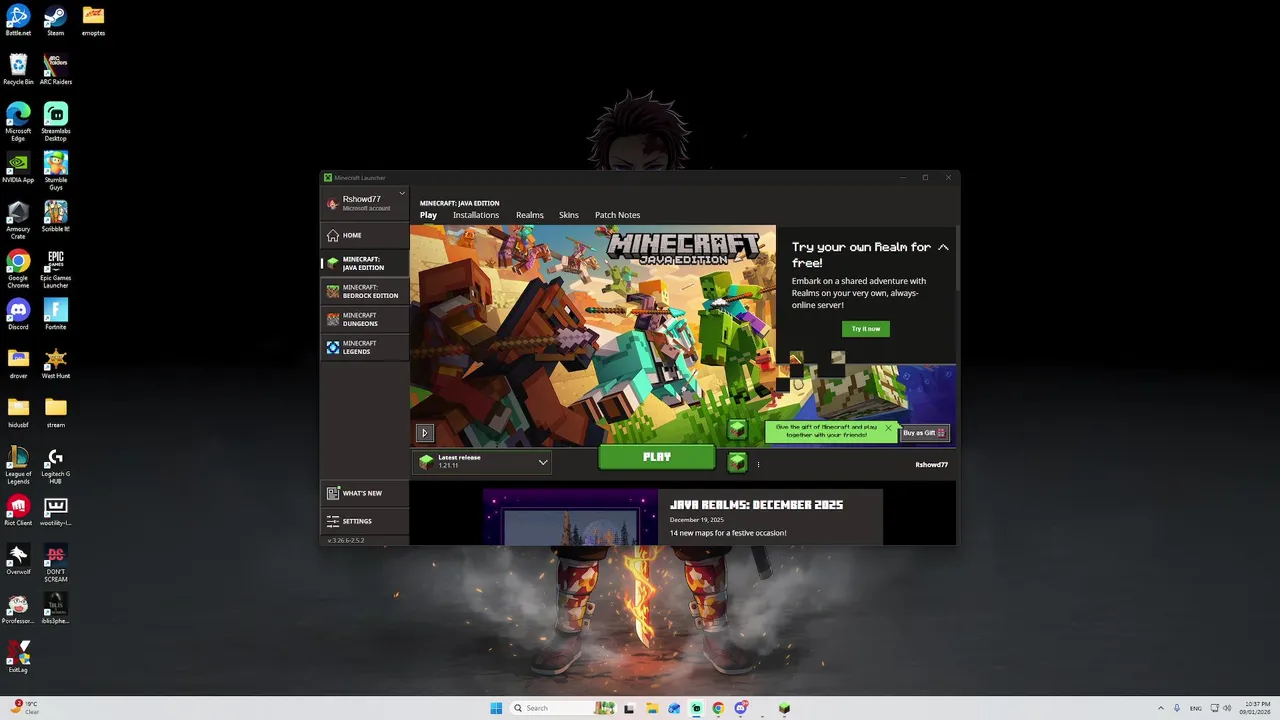
Task: Click the Buy as Gift button
Action: click(924, 433)
